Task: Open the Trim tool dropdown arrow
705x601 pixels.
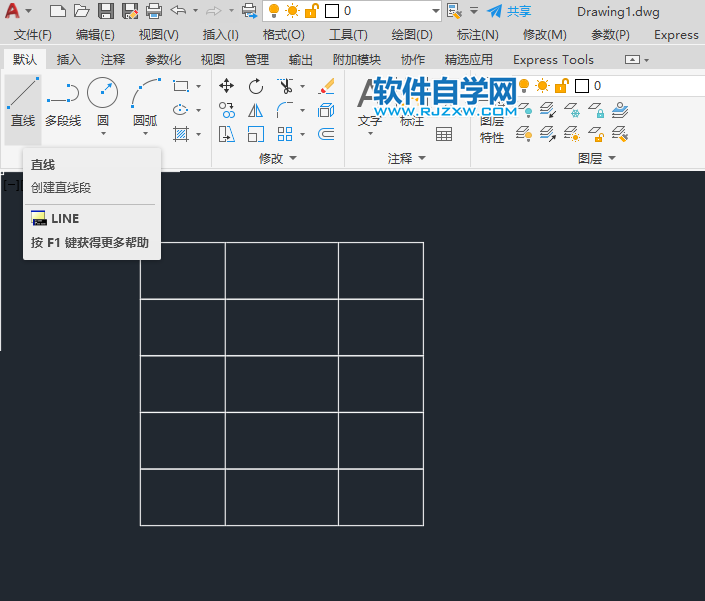Action: (x=302, y=86)
